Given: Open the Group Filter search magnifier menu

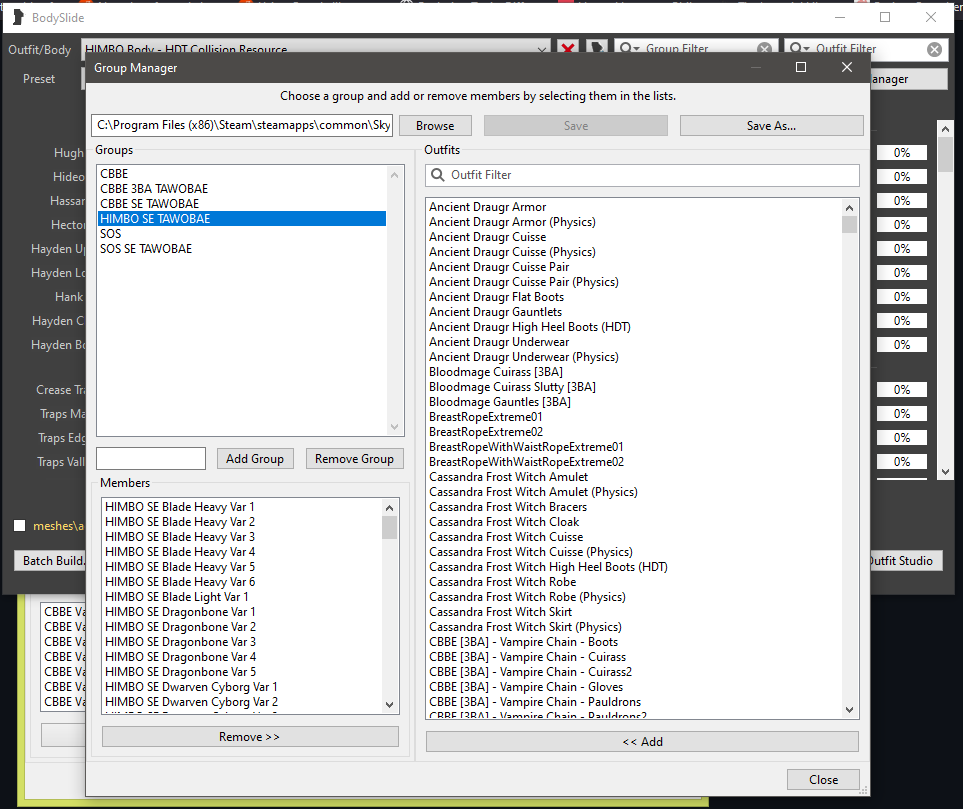Looking at the screenshot, I should [x=628, y=48].
